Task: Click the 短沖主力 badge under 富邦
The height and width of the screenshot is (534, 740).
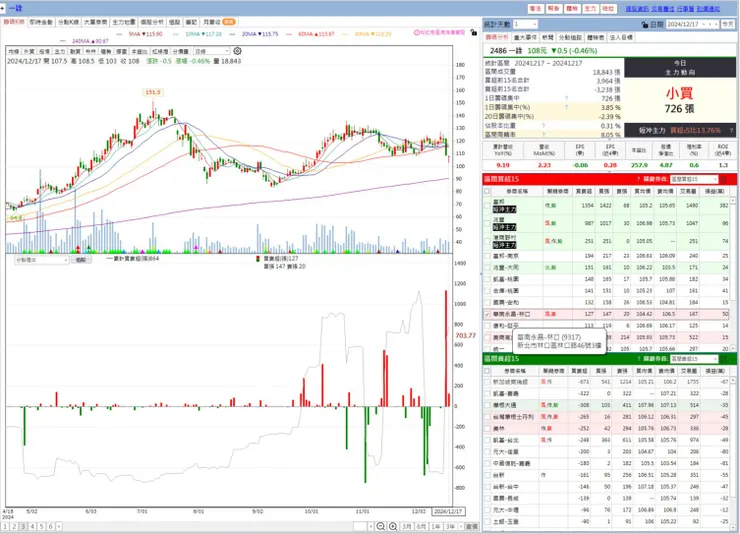Action: click(x=505, y=209)
